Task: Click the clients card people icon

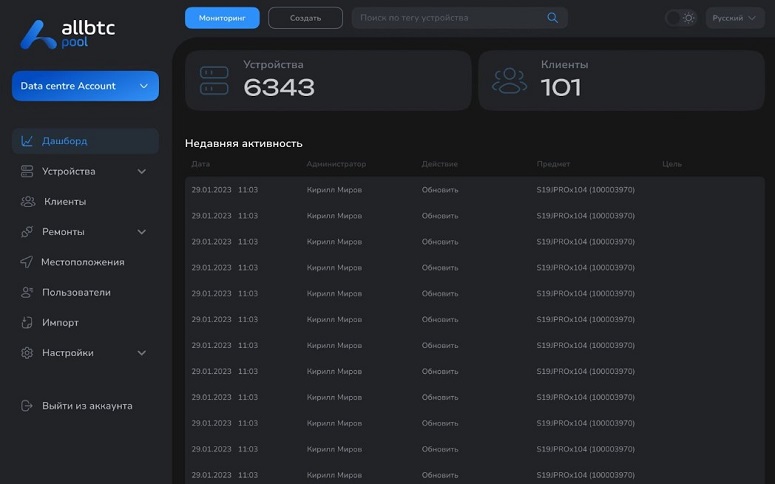Action: 509,81
